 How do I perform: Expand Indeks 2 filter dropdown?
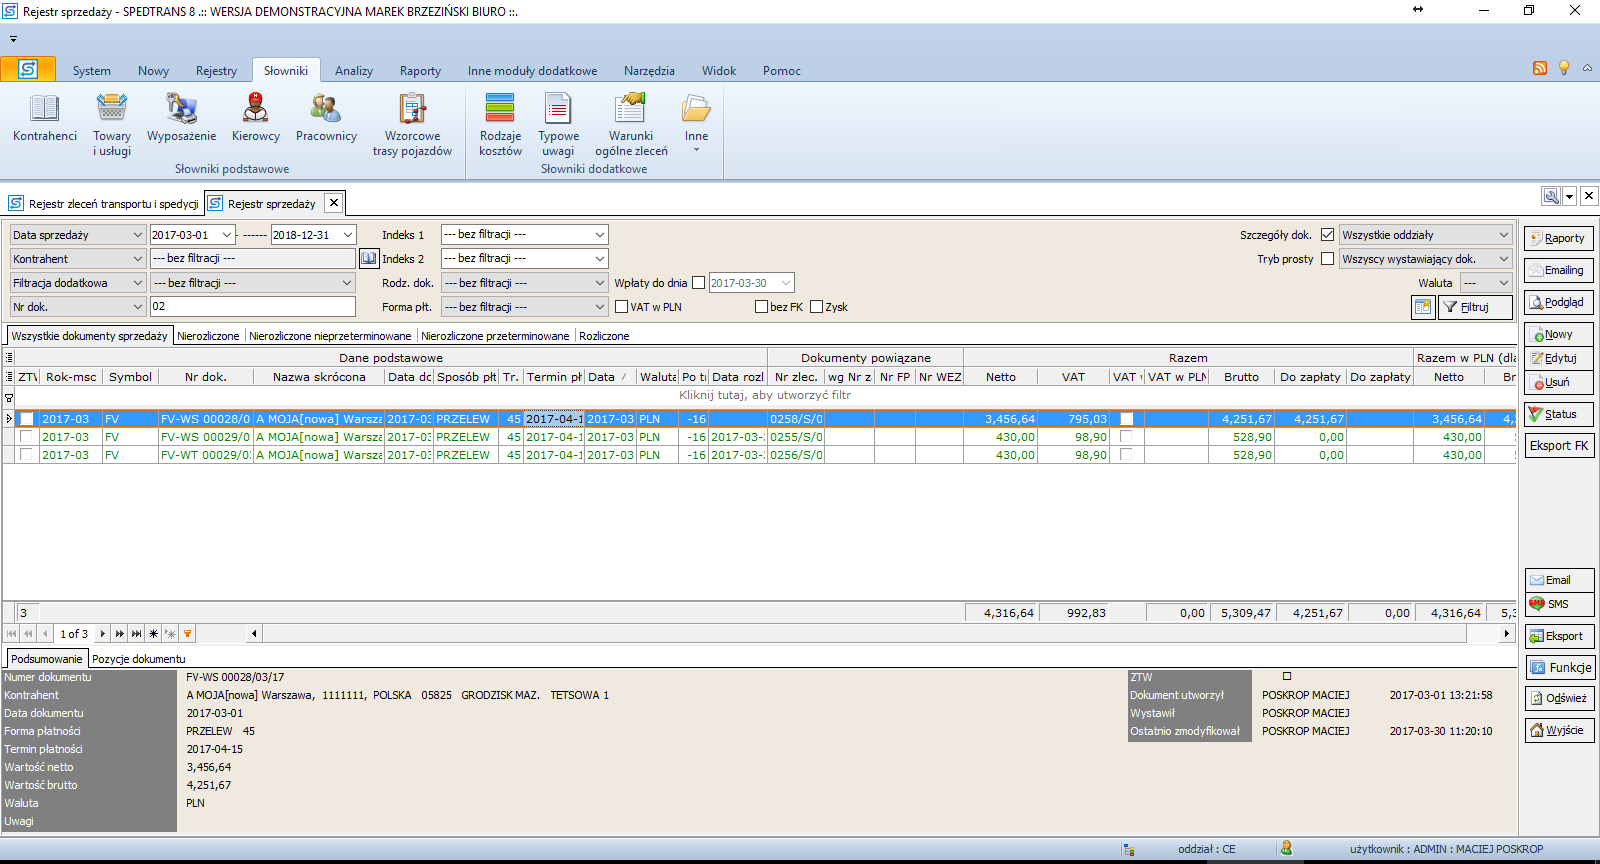coord(600,259)
